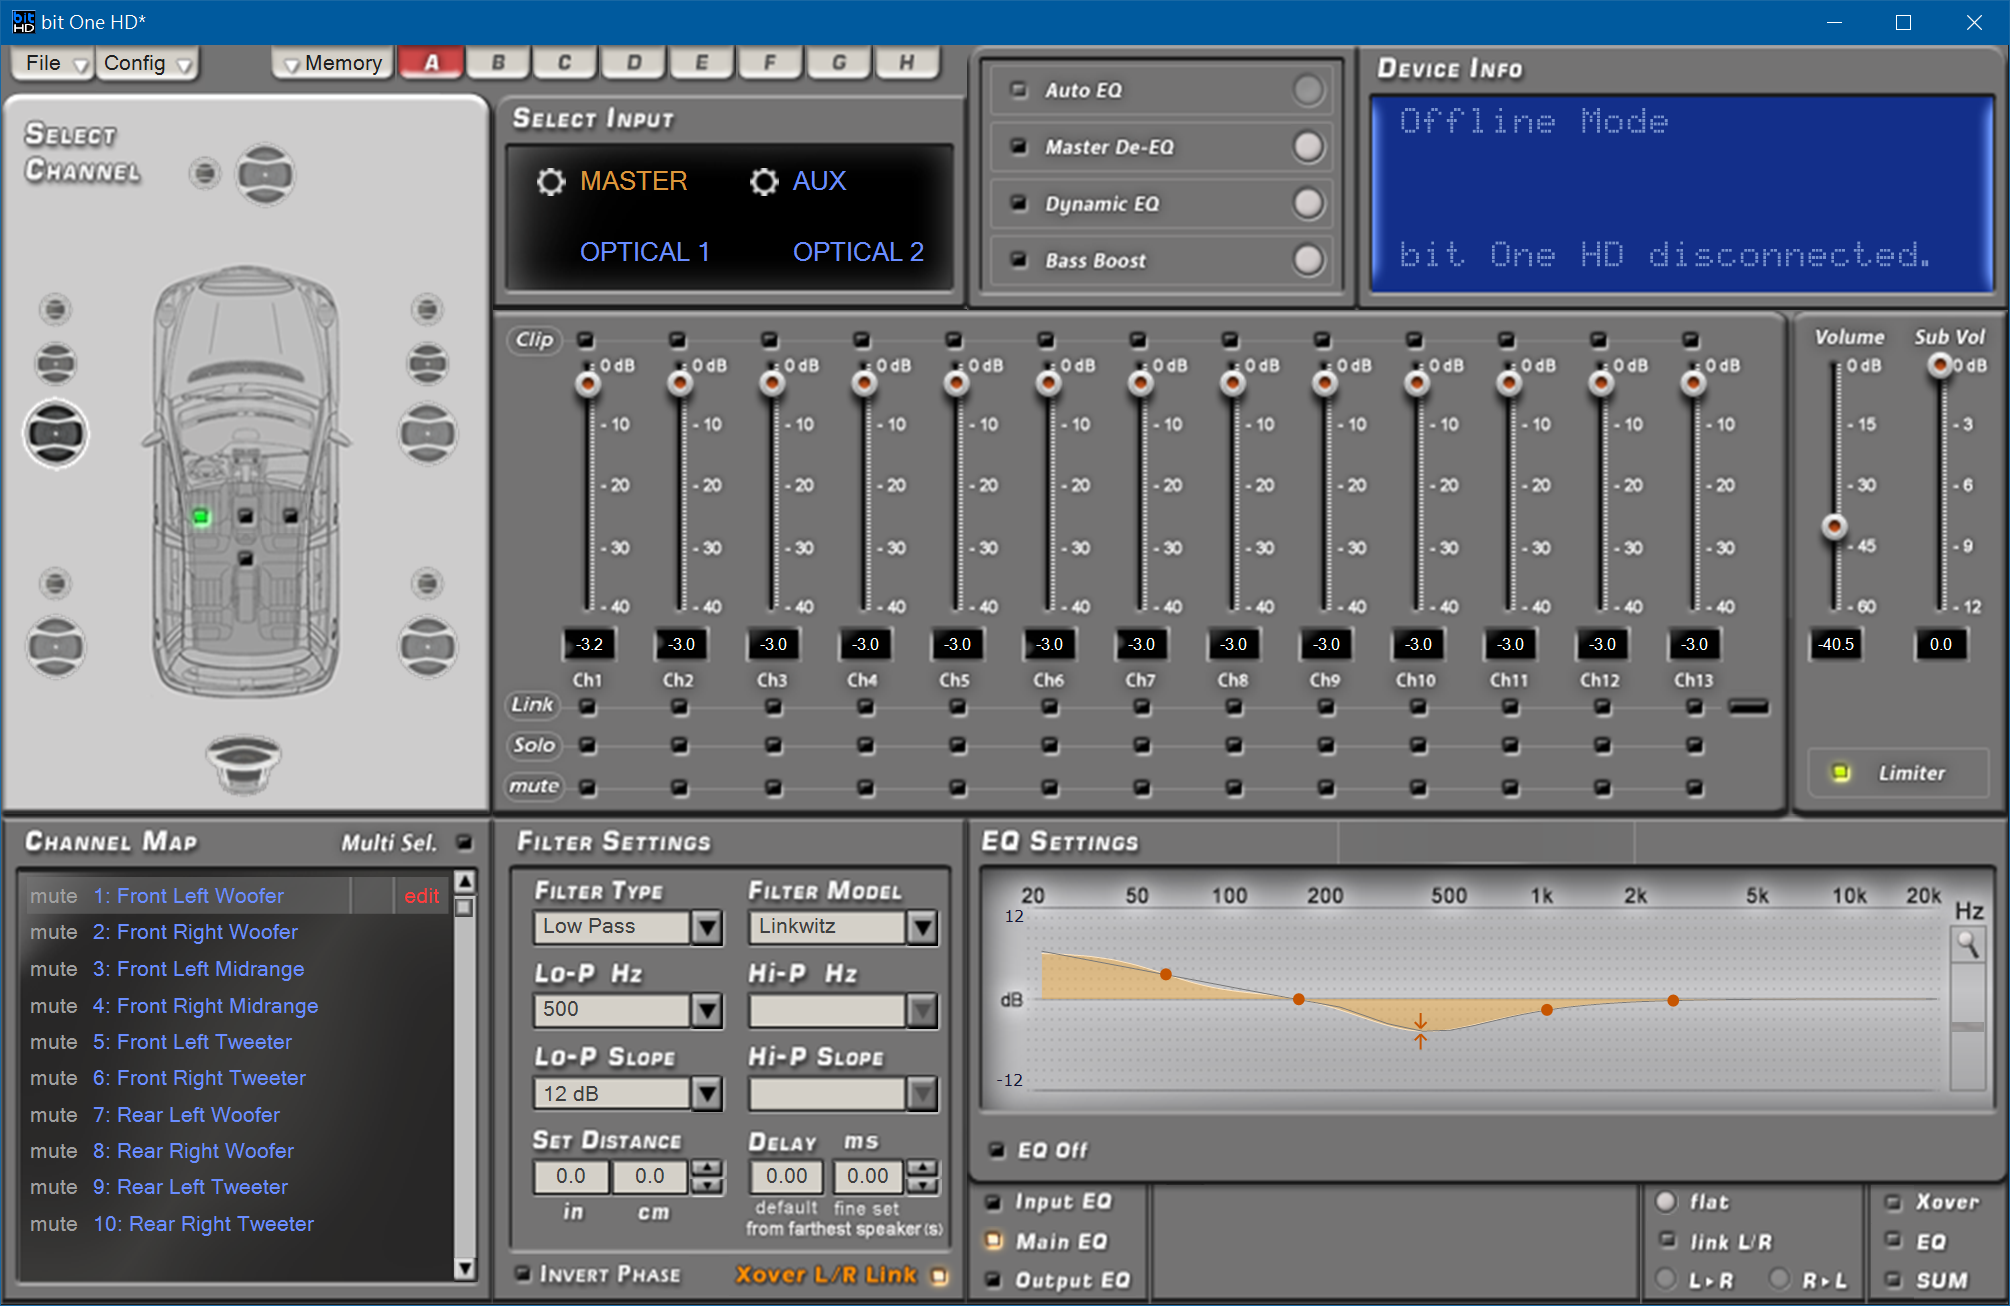Open the Lo-P Hz frequency dropdown
Viewport: 2010px width, 1306px height.
707,1010
